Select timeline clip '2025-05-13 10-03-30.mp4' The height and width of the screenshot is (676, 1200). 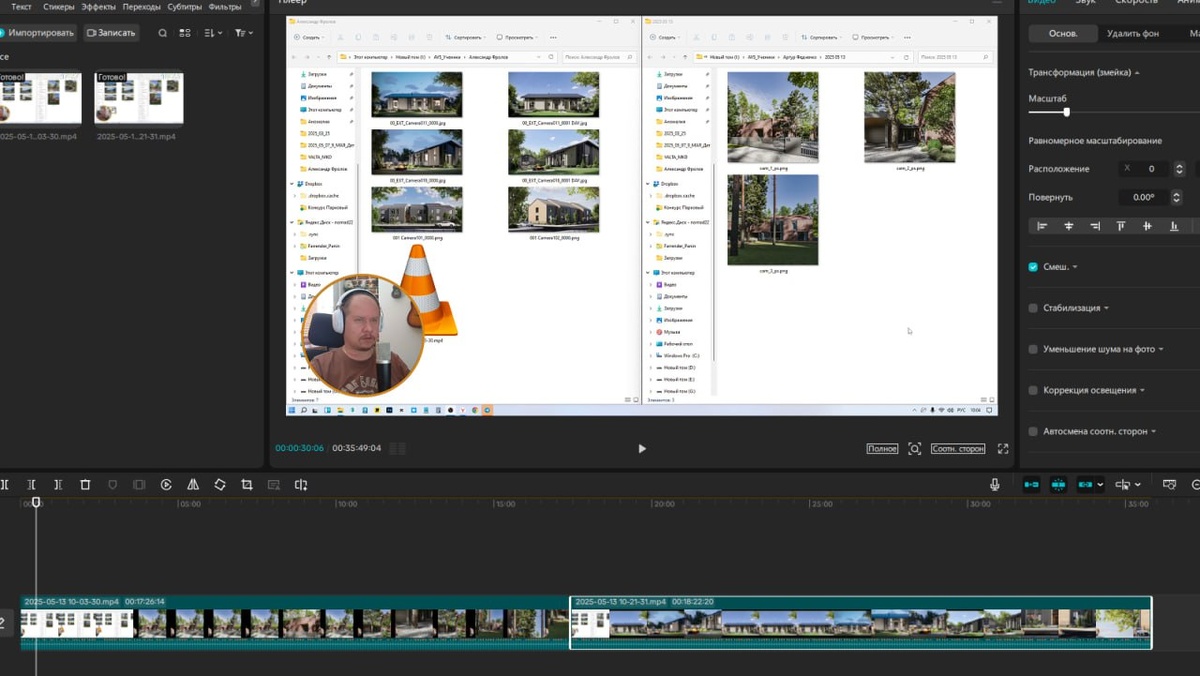point(294,623)
